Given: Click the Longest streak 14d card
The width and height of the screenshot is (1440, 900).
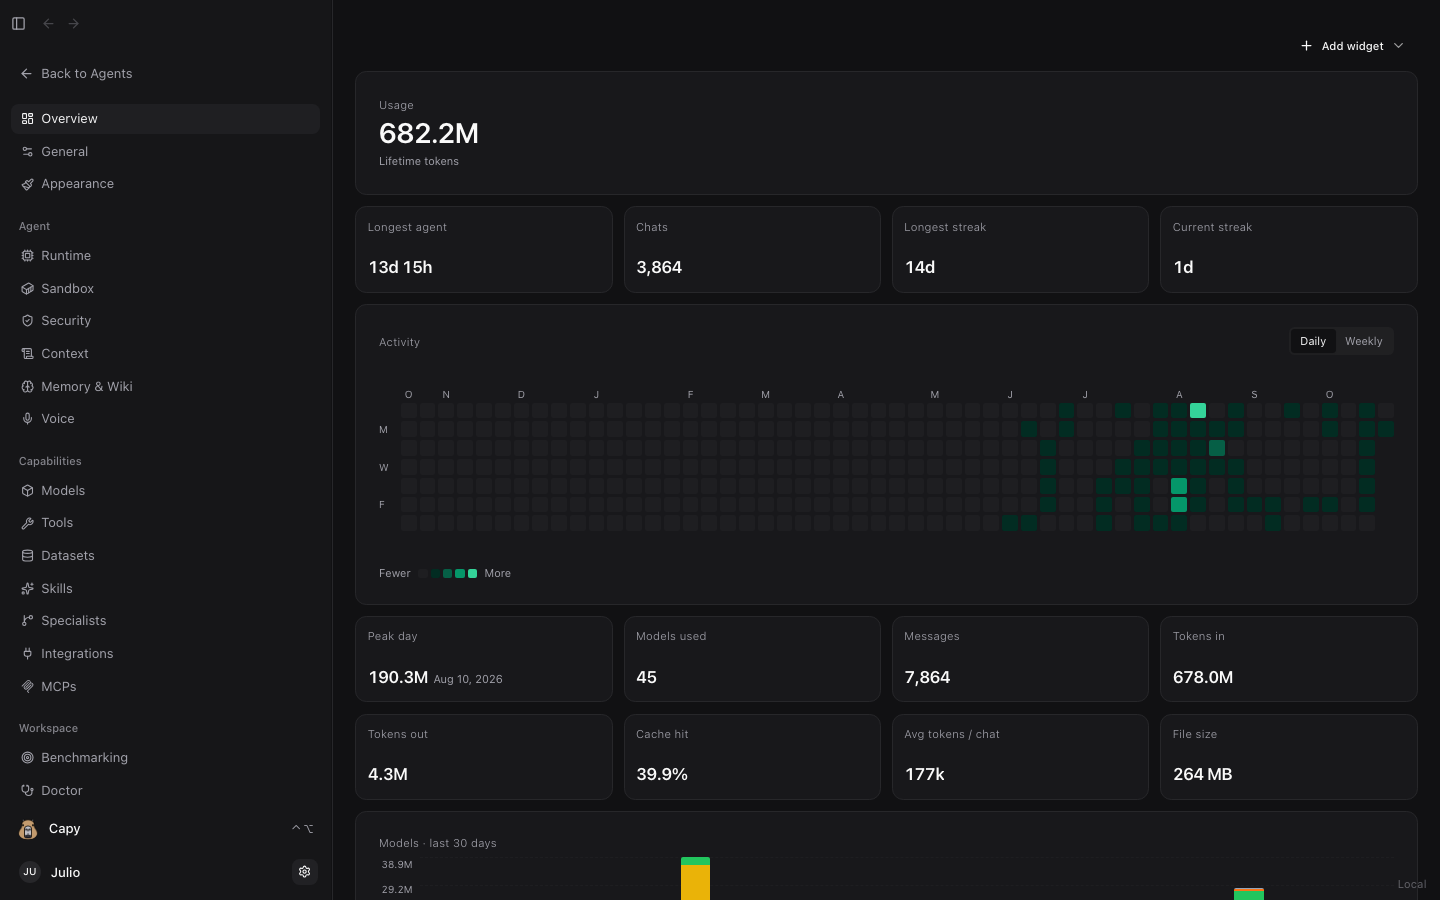Looking at the screenshot, I should click(x=1020, y=250).
